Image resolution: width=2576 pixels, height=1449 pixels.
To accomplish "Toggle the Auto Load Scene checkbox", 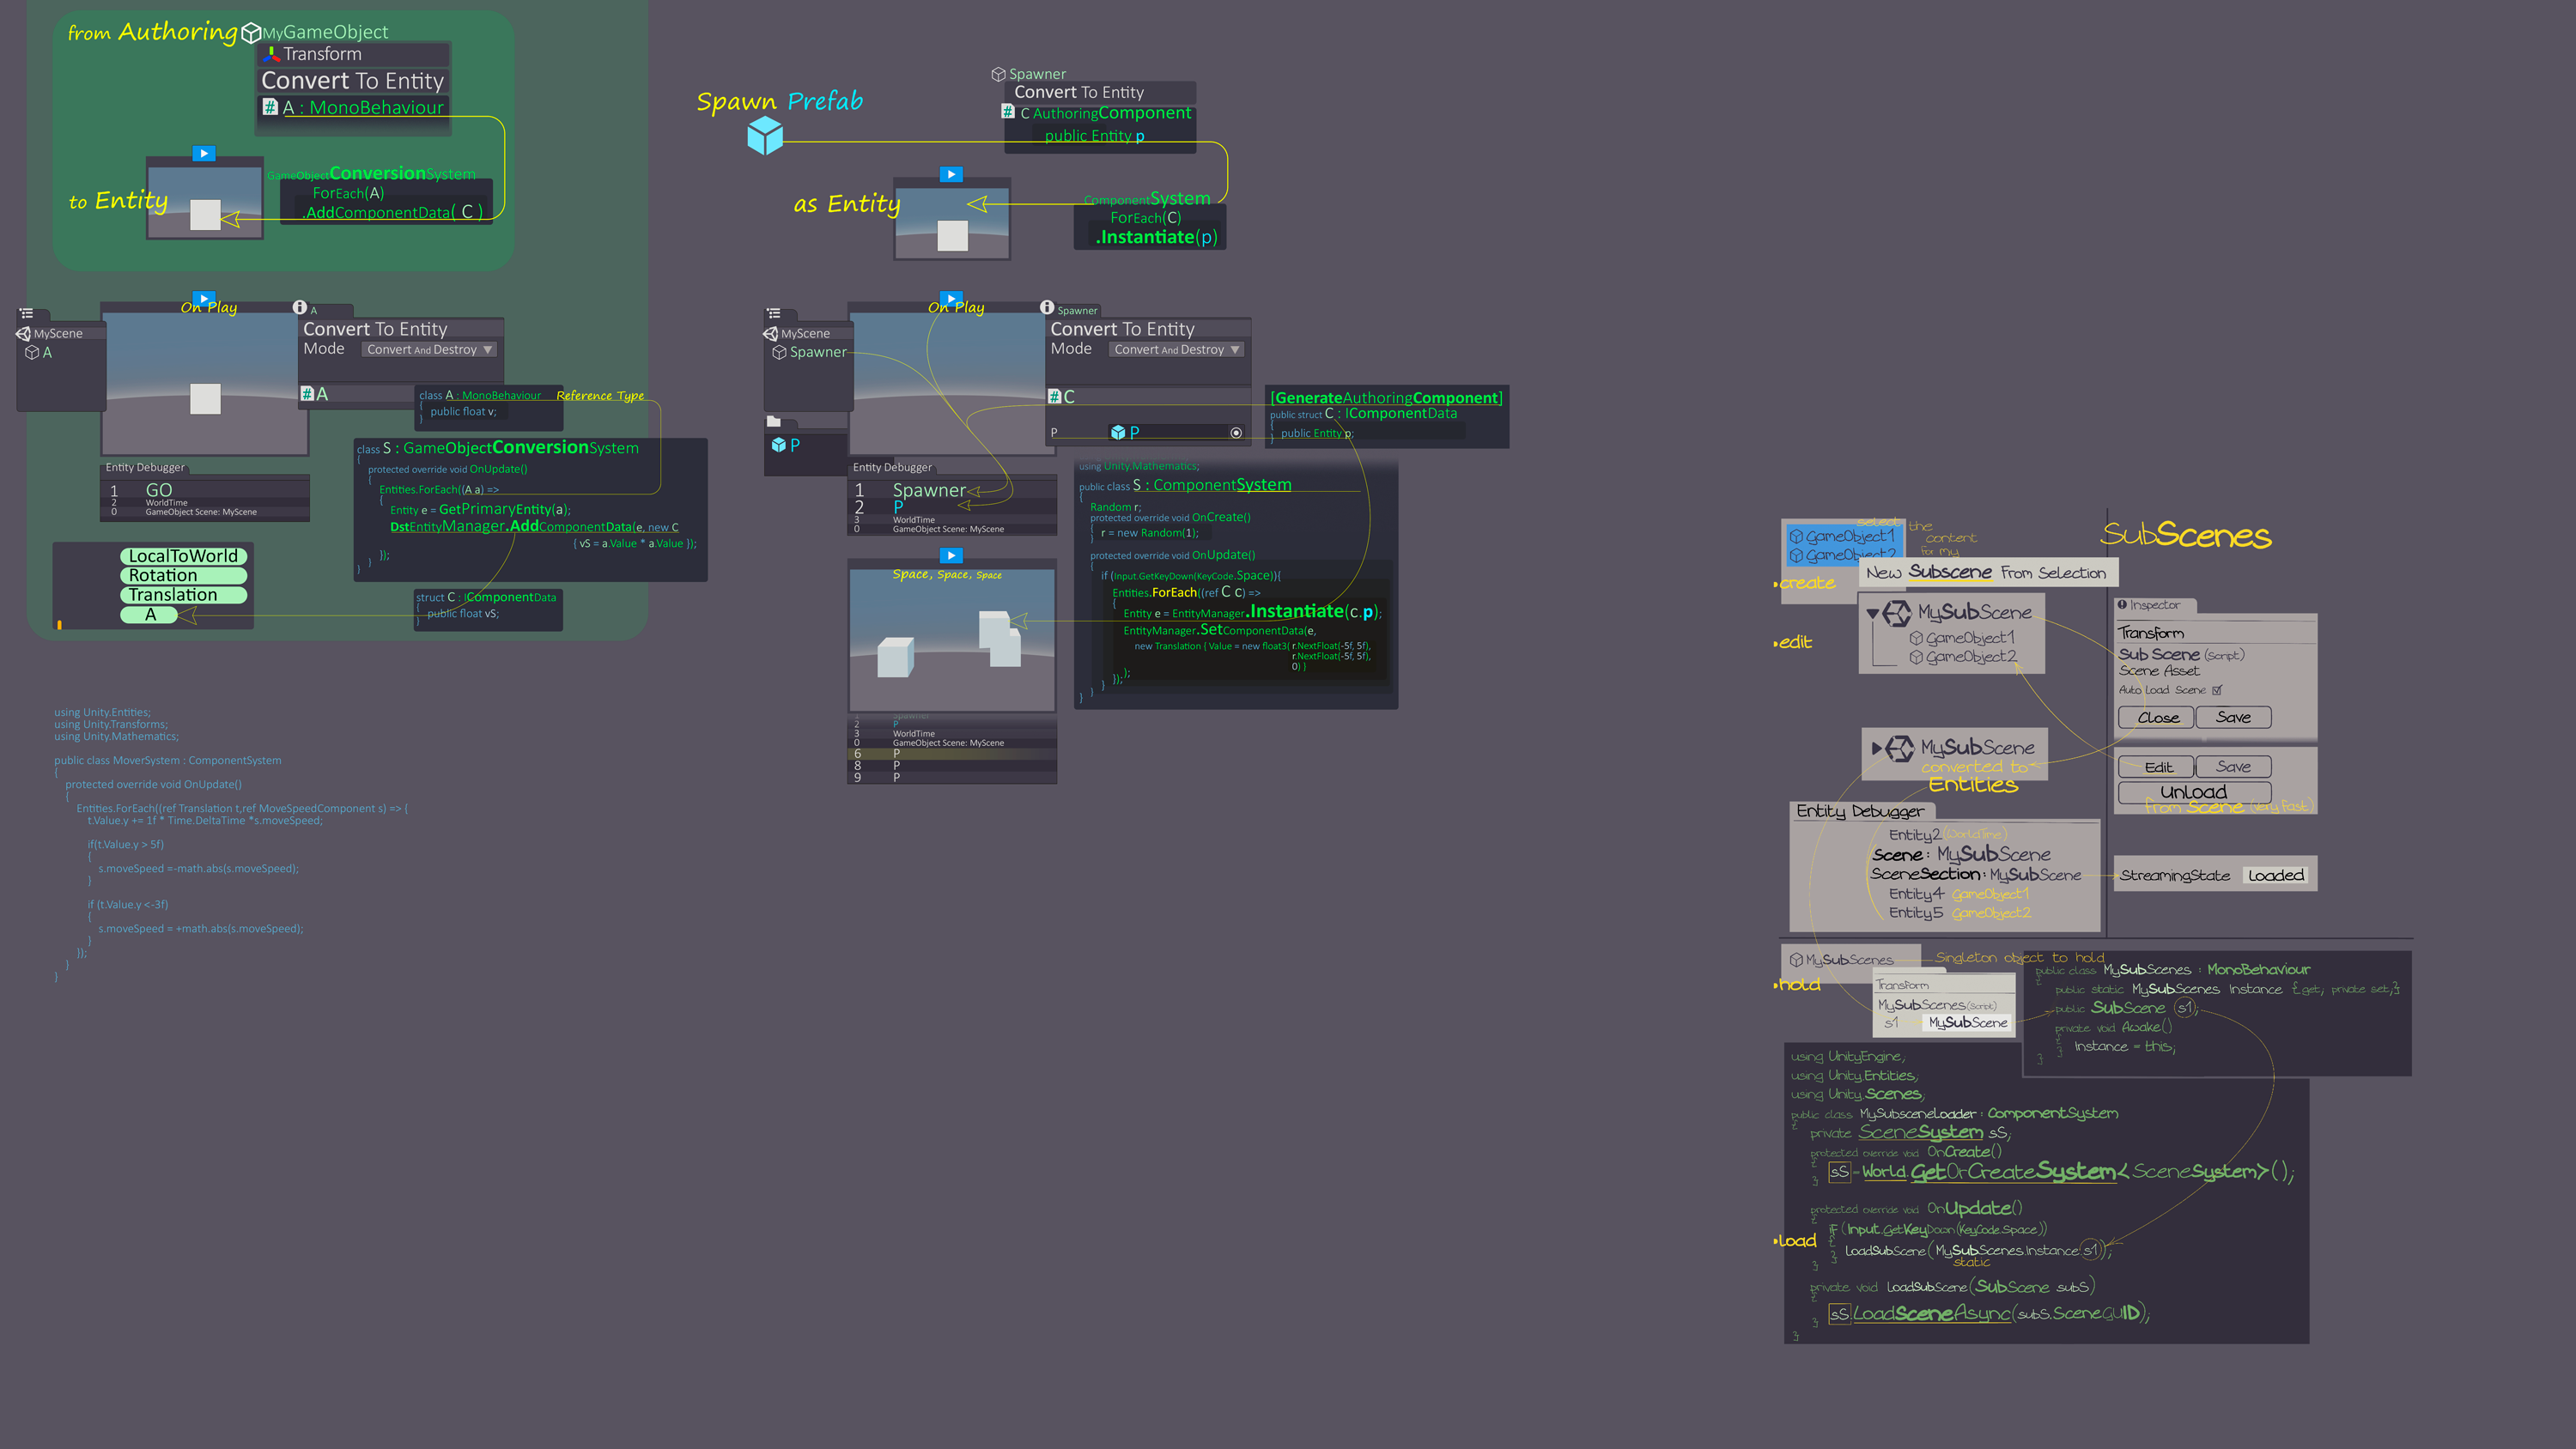I will point(2217,690).
